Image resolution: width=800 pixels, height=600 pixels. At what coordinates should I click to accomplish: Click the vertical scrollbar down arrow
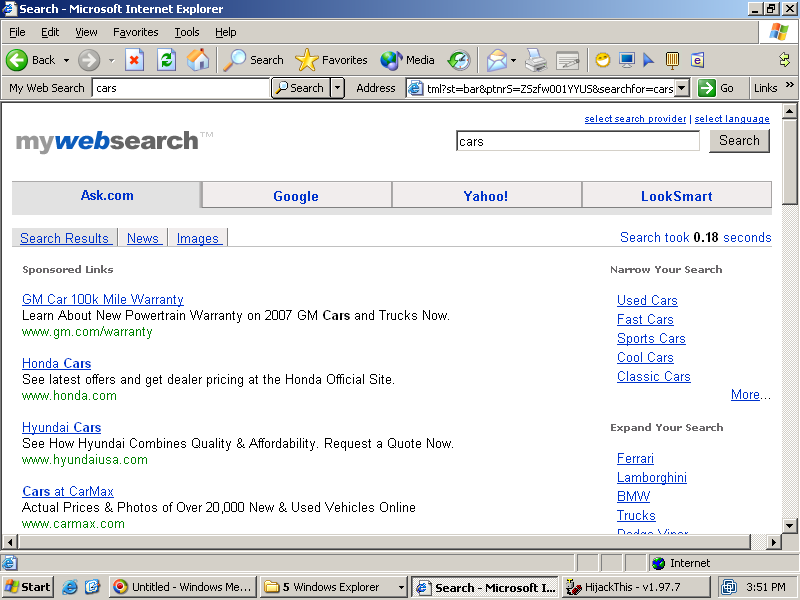point(789,526)
